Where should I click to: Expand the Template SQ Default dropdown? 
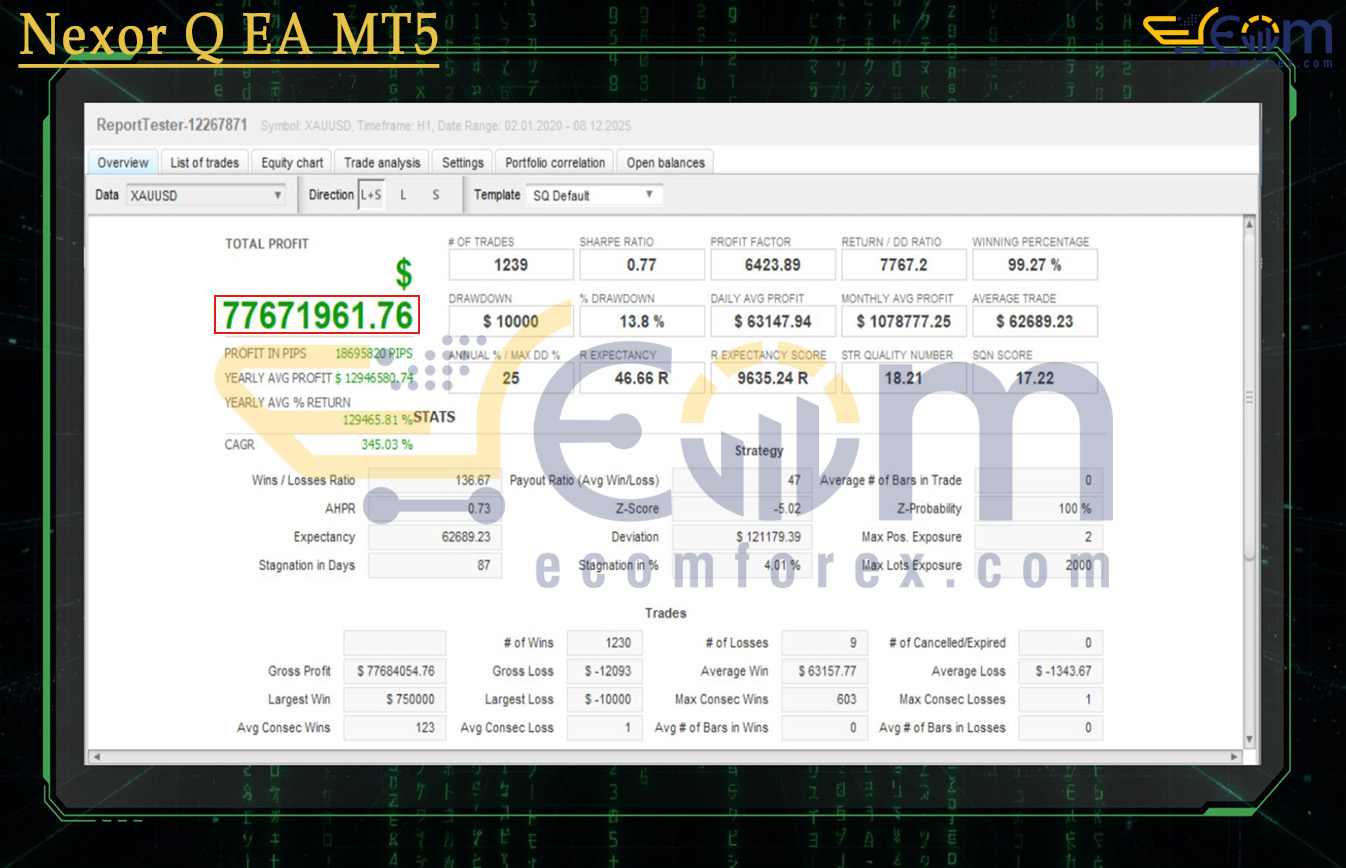point(594,196)
